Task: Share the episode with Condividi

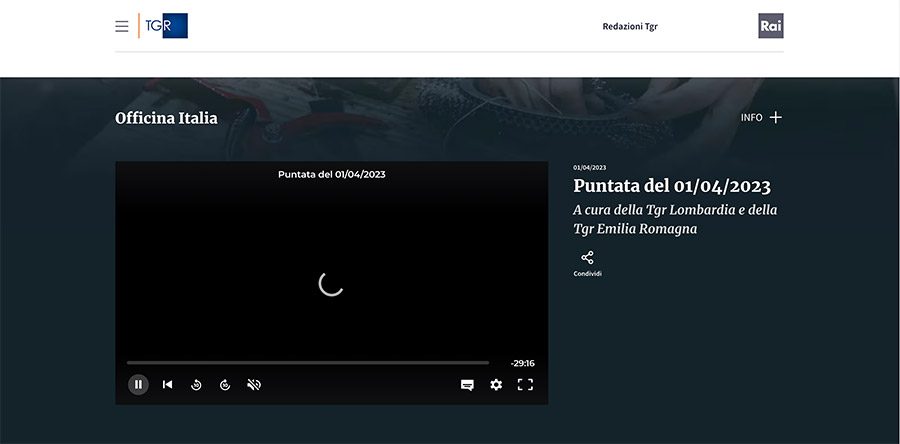Action: [x=587, y=264]
